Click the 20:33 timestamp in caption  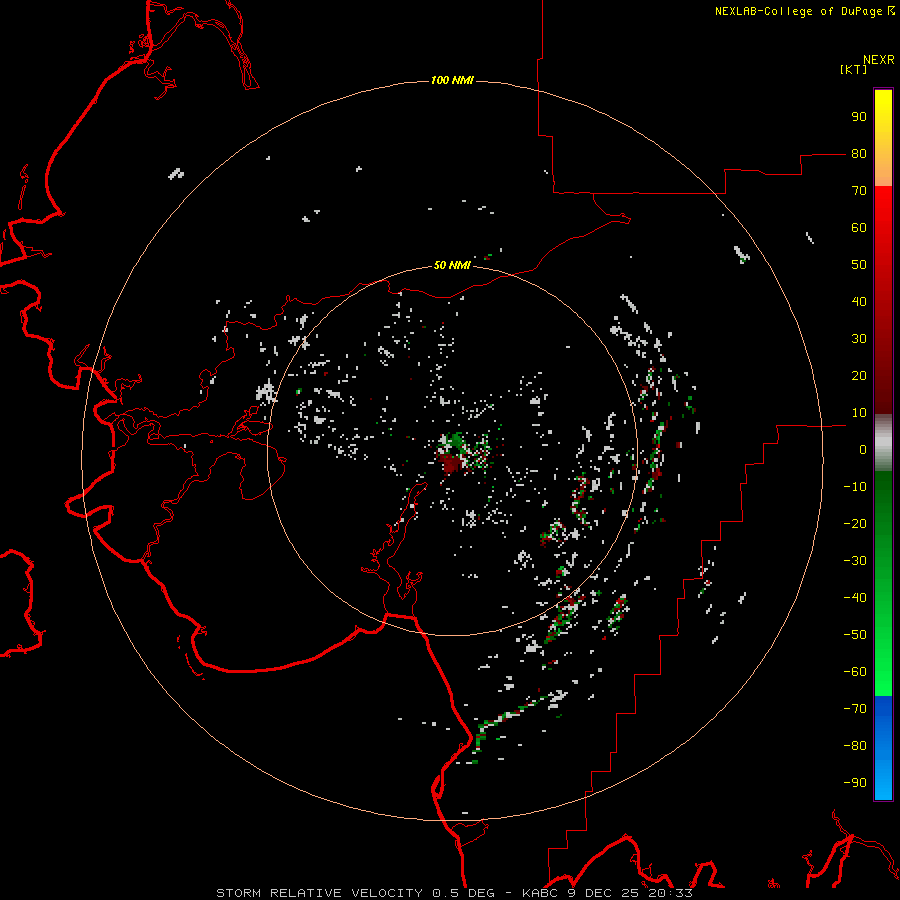pos(670,893)
